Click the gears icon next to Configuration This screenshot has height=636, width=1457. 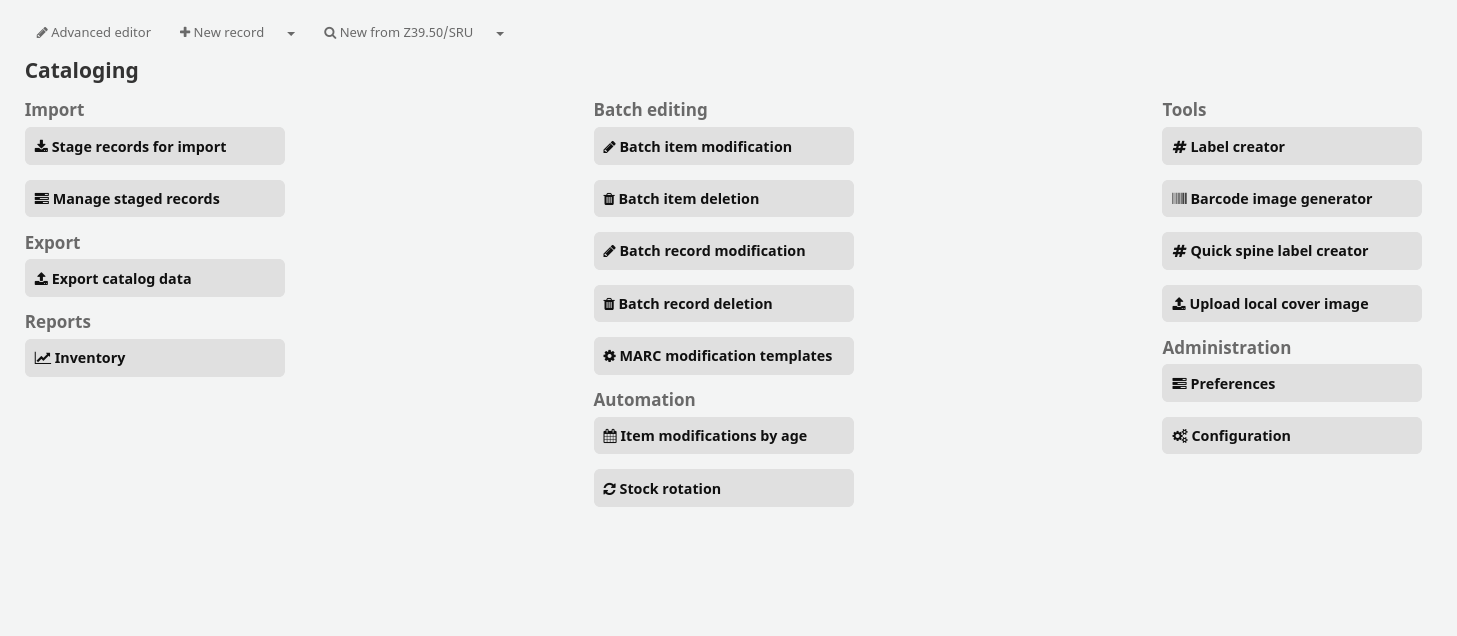(1180, 436)
